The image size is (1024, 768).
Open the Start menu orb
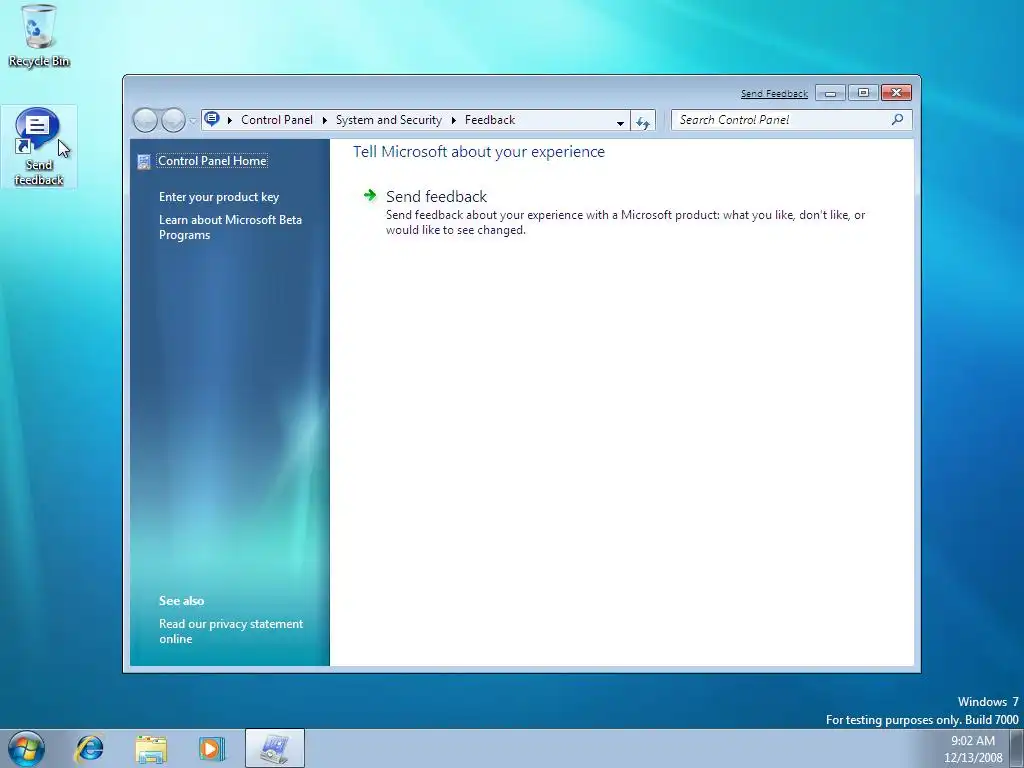pos(26,748)
